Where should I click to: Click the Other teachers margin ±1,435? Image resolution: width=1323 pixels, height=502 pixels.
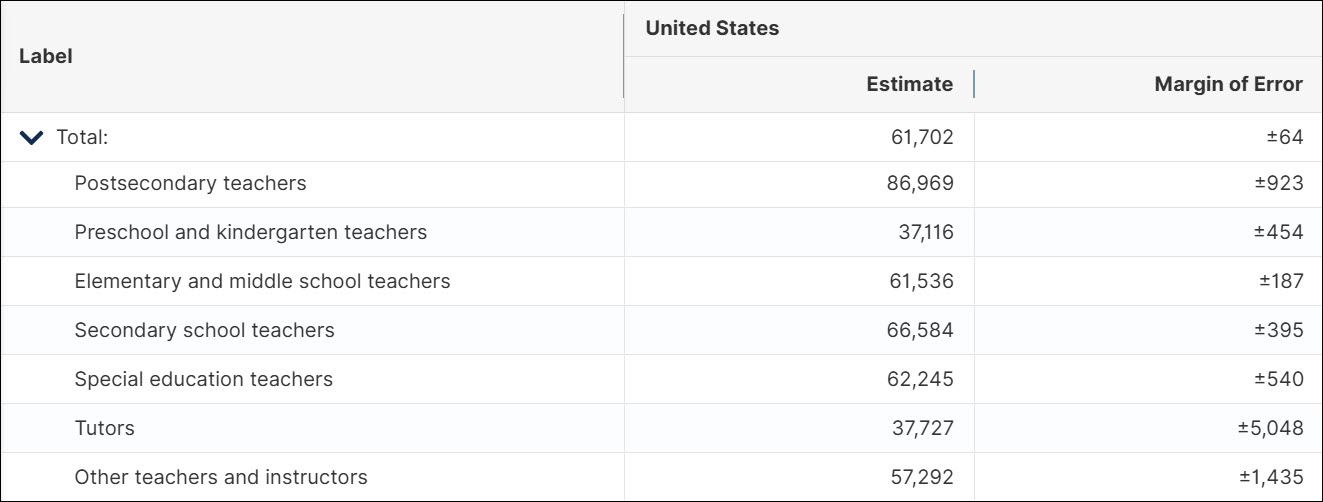(x=1273, y=477)
